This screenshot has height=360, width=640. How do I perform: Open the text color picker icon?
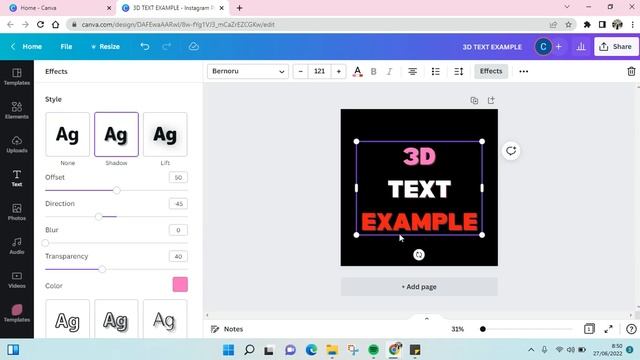pos(358,71)
